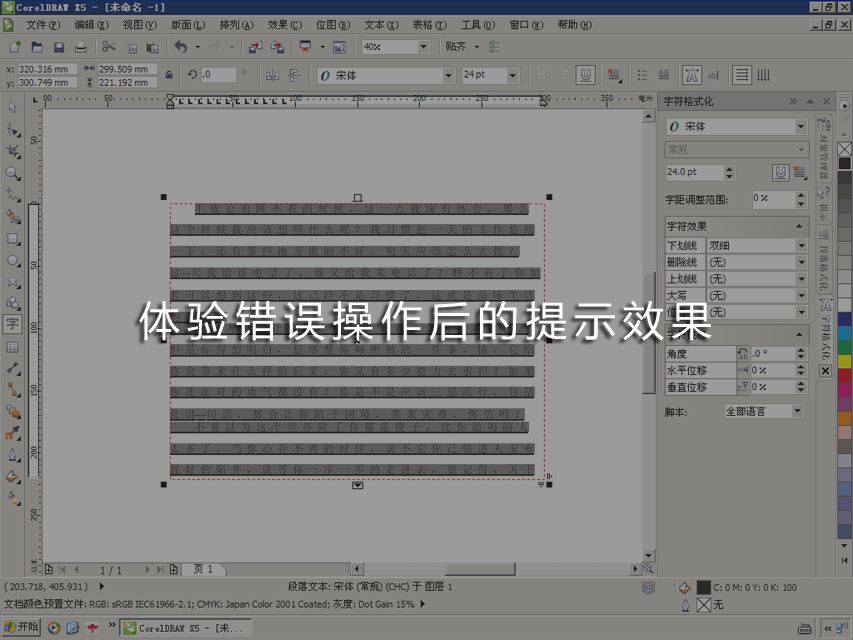Toggle vertical text direction button

point(763,75)
